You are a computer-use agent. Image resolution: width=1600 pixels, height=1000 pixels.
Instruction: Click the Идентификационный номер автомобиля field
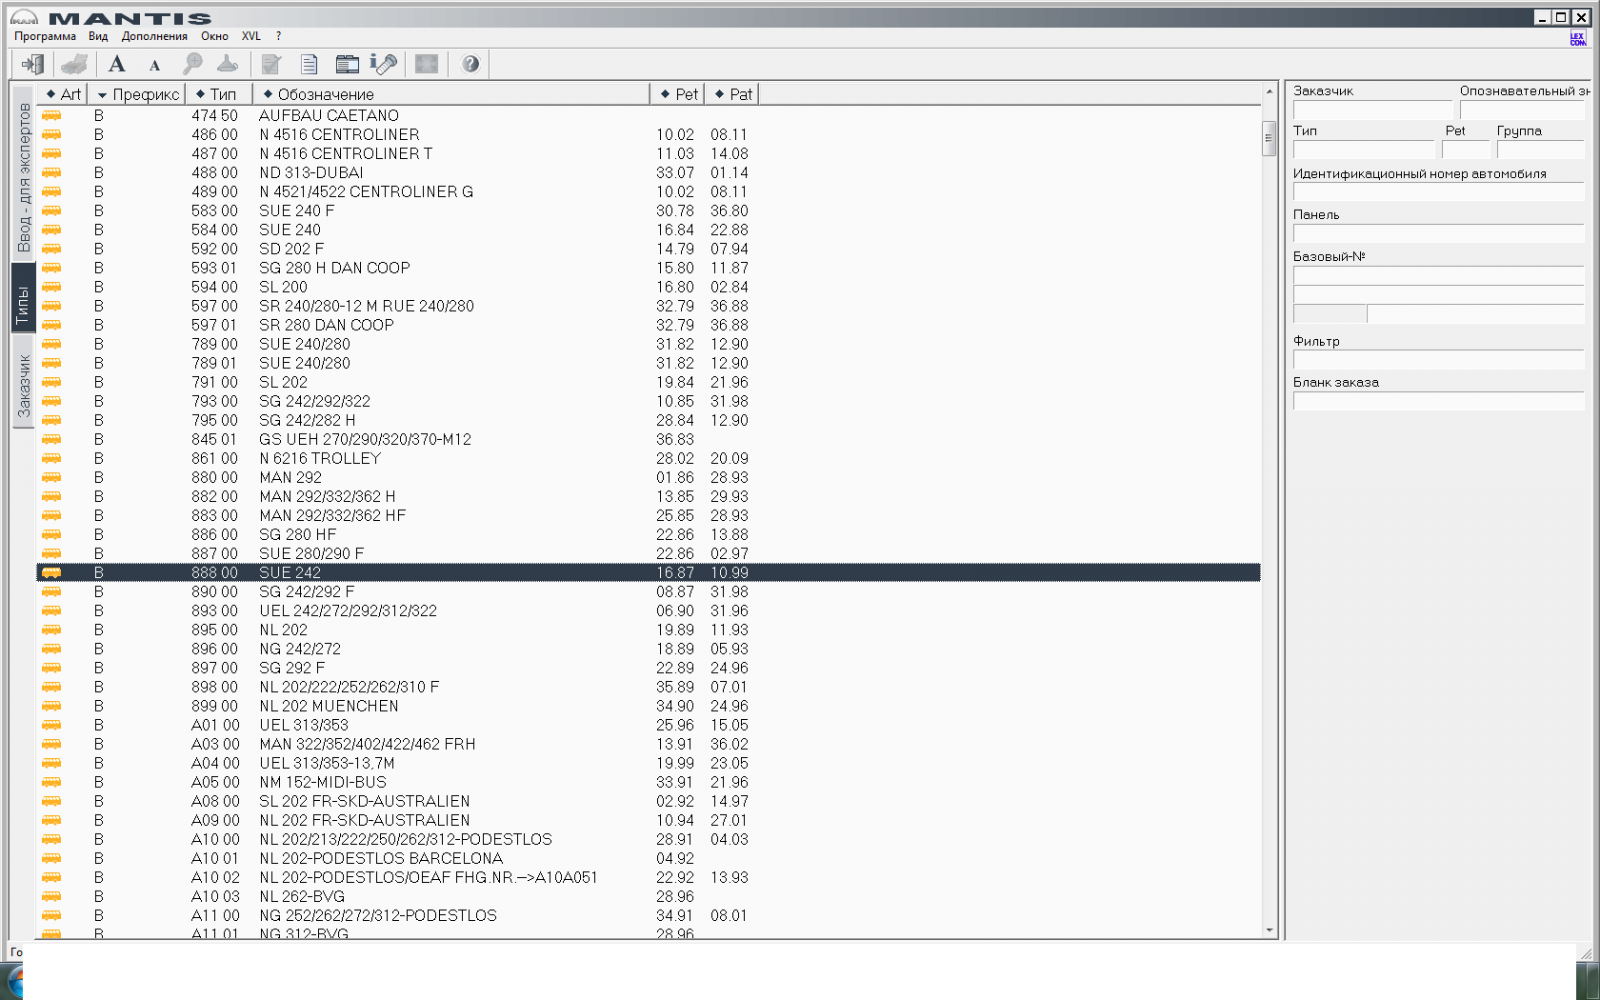click(1438, 192)
